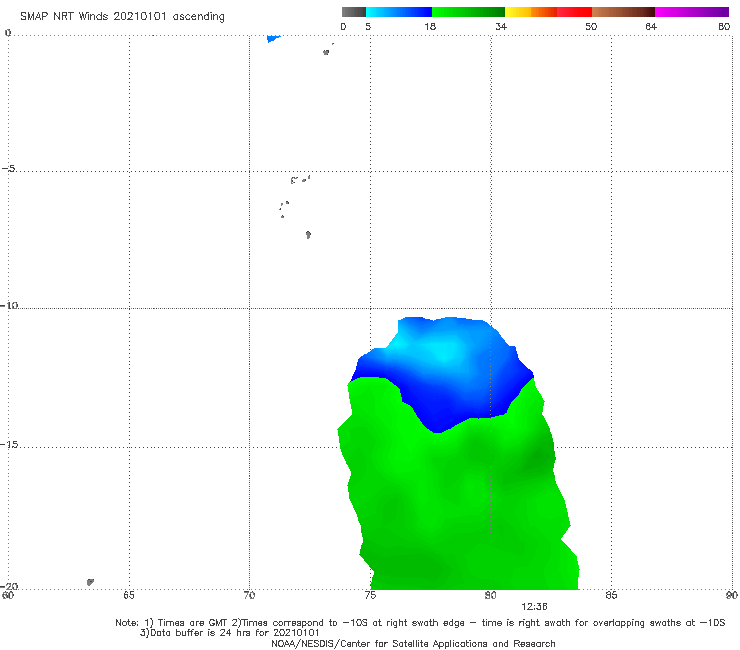This screenshot has height=650, width=740.
Task: Click the 'Data buffer is 24 hrs' note
Action: 230,633
